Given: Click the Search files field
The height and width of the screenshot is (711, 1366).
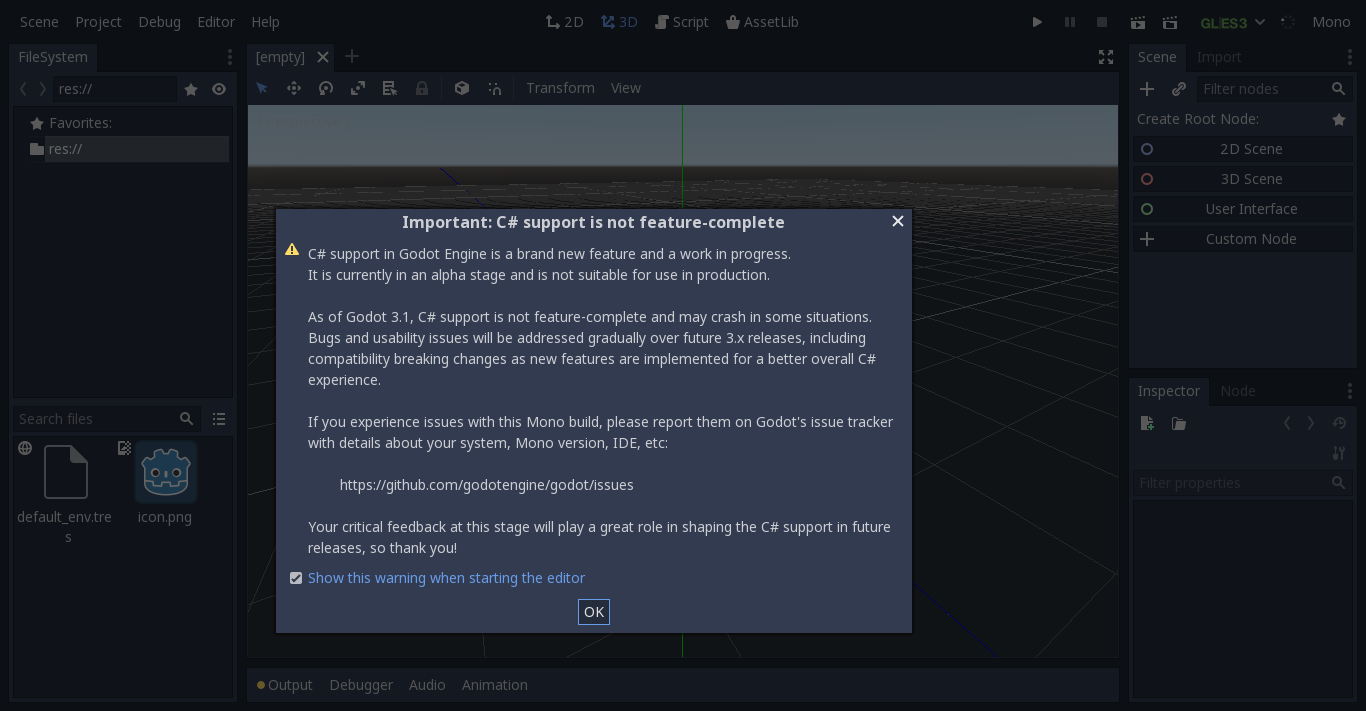Looking at the screenshot, I should [106, 419].
